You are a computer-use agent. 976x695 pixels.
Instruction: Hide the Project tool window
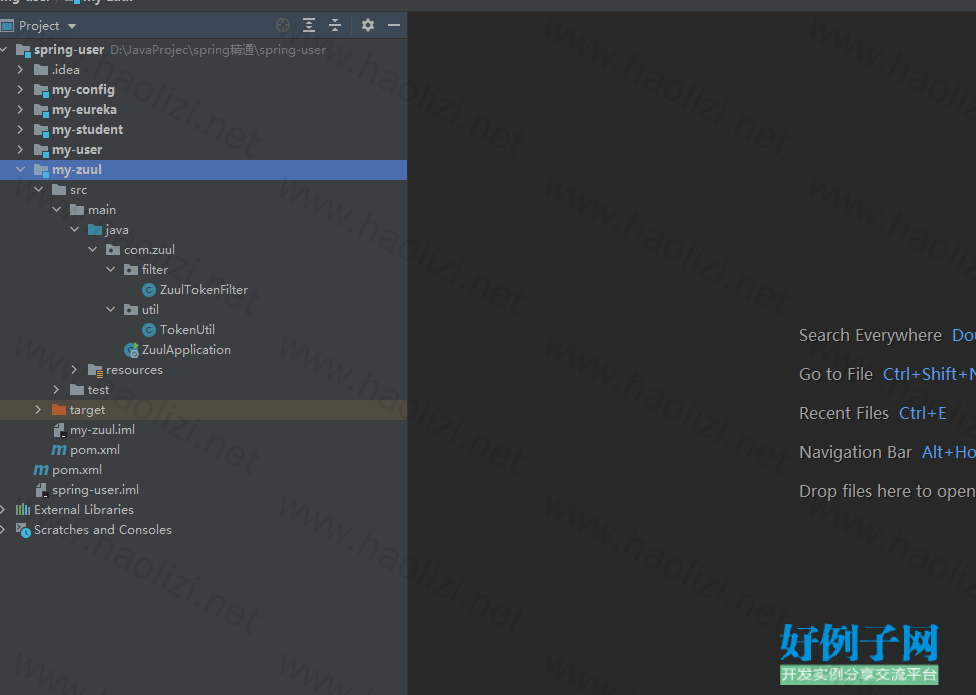pos(394,25)
